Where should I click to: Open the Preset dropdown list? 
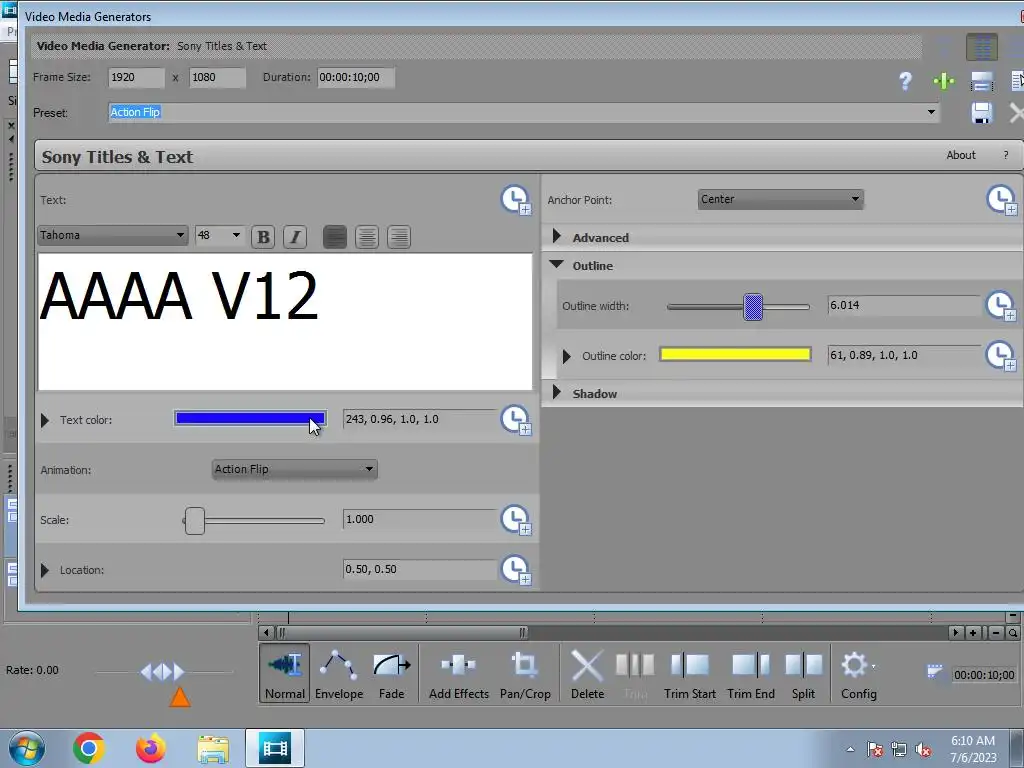click(x=931, y=112)
